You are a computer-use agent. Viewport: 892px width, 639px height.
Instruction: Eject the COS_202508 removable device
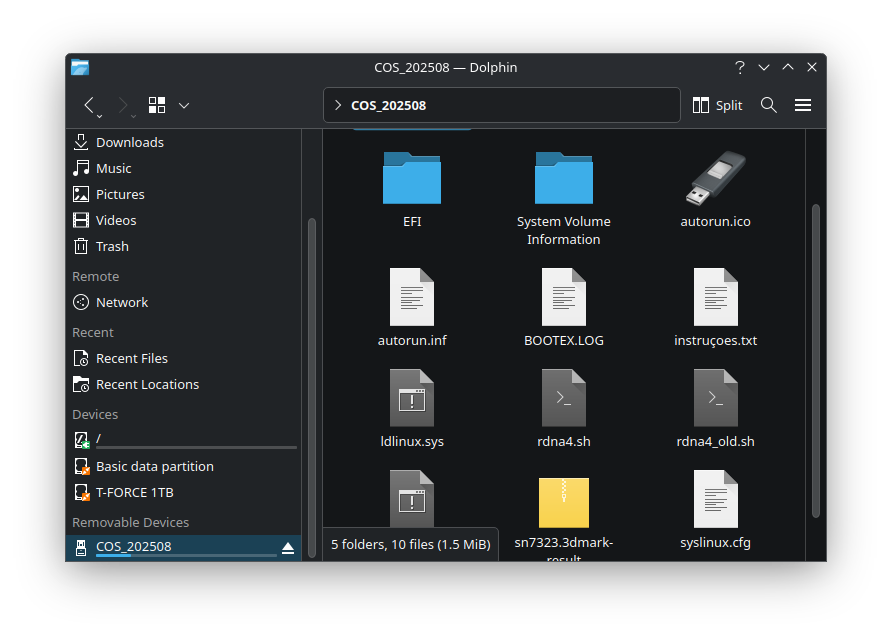(x=288, y=547)
